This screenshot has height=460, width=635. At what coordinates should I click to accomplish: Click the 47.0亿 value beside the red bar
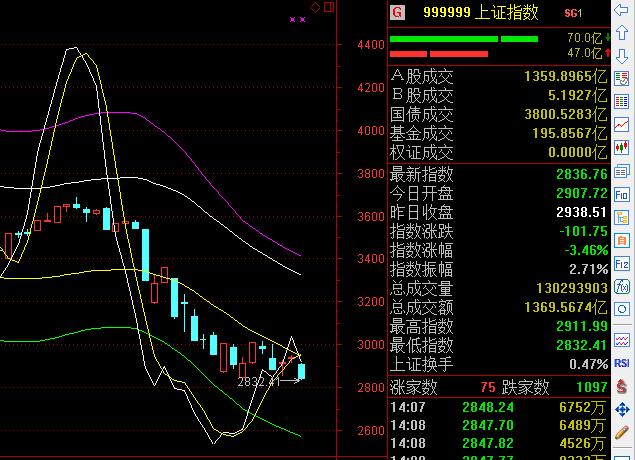click(584, 53)
